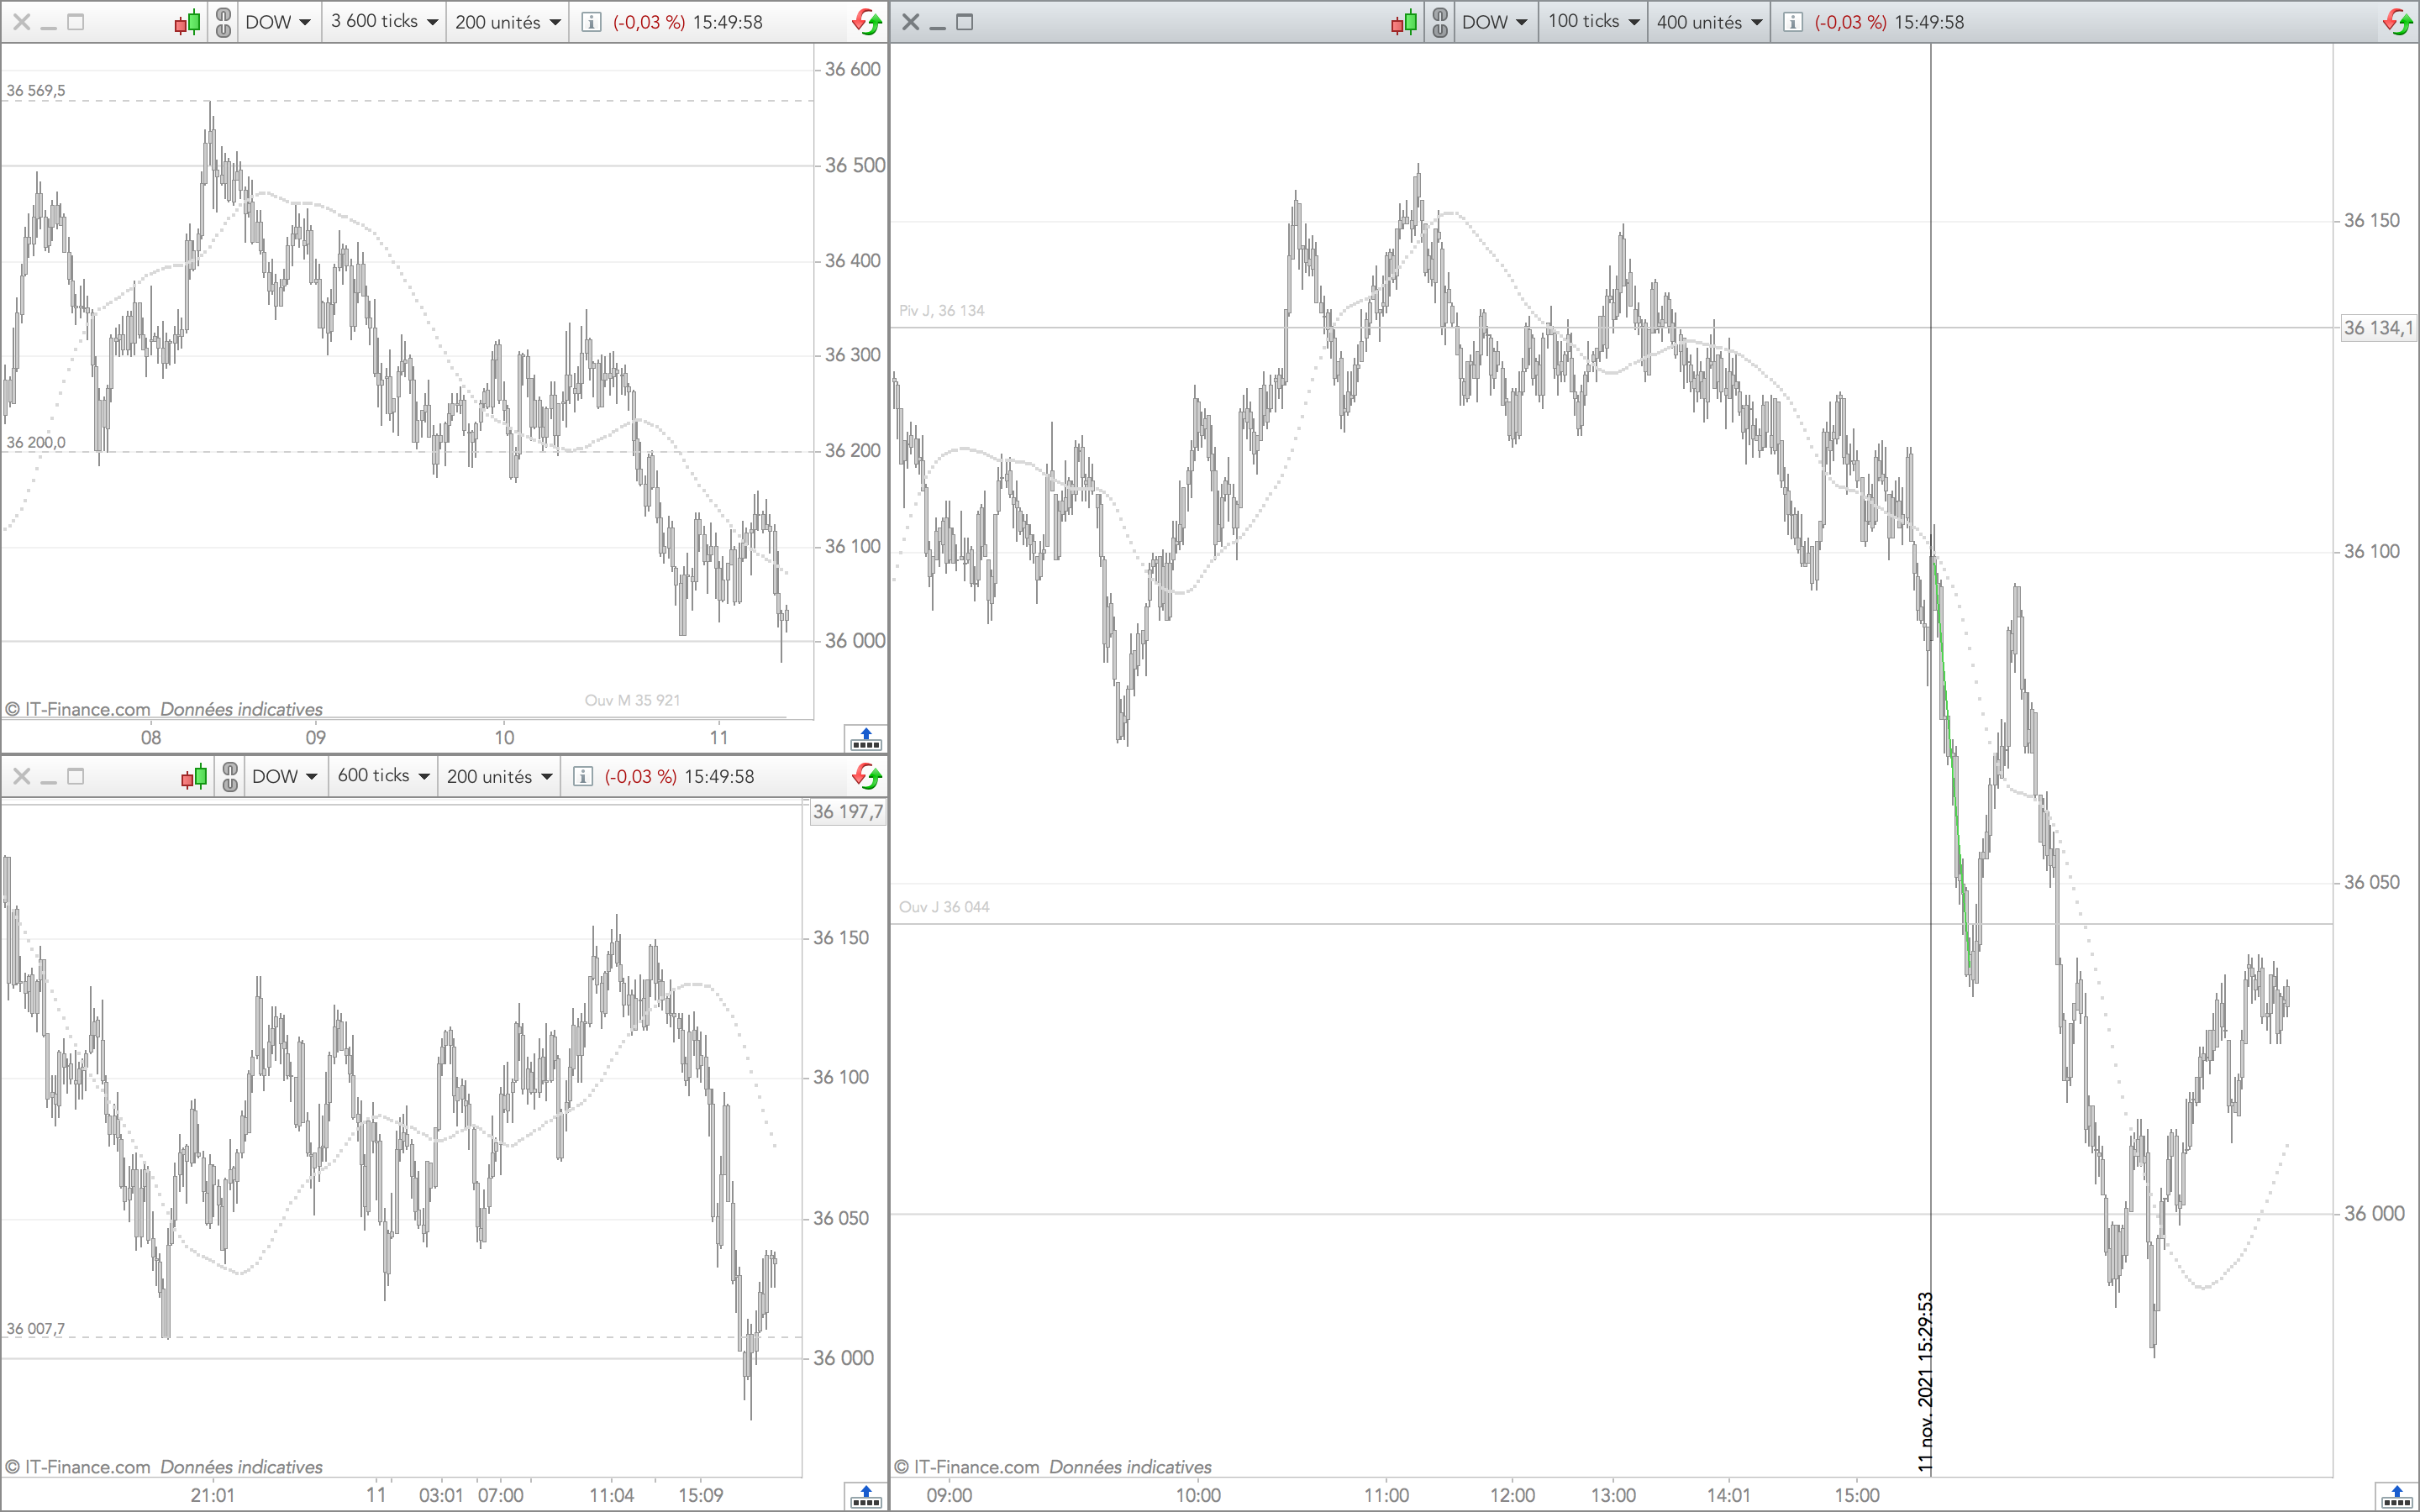Click candlestick chart style icon in 3 600 ticks window
The height and width of the screenshot is (1512, 2420).
(x=187, y=22)
